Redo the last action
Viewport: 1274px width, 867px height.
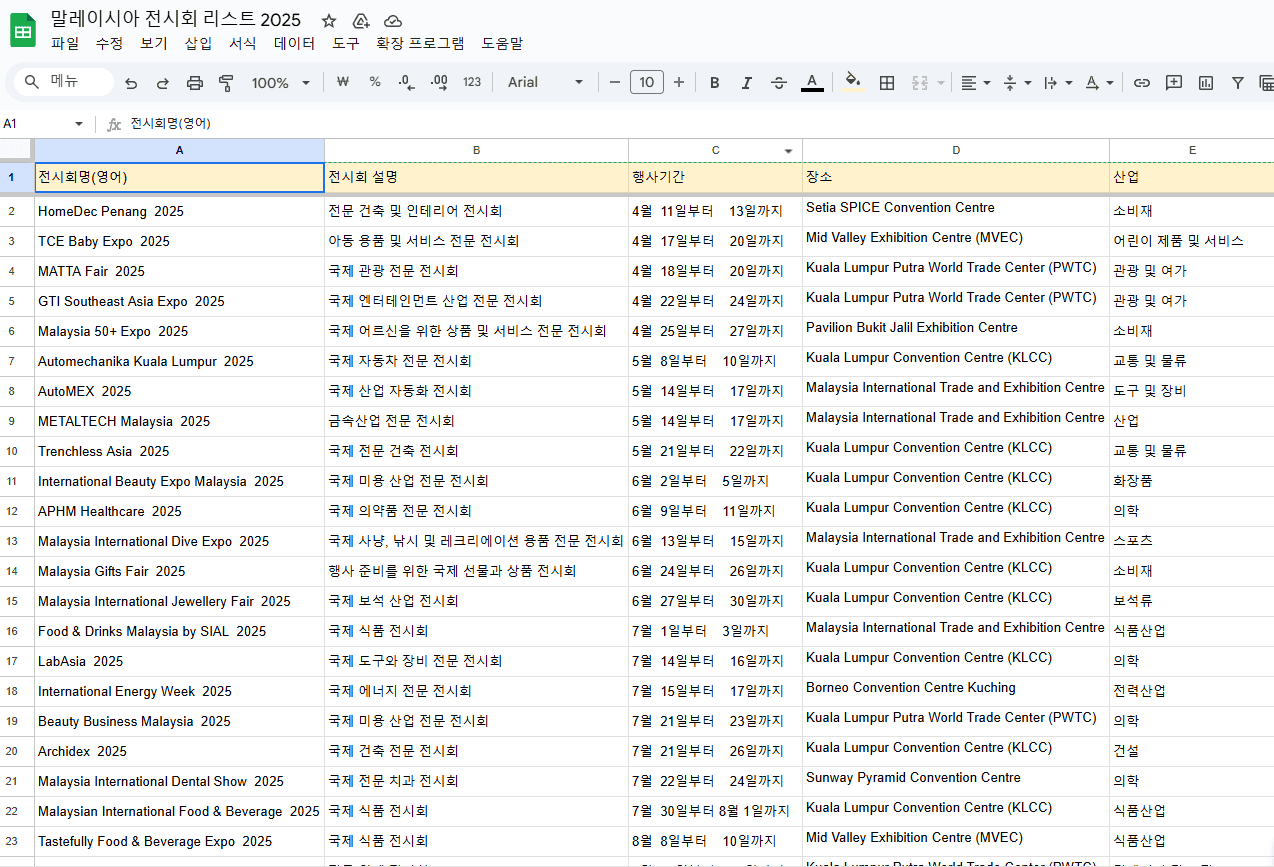[163, 83]
